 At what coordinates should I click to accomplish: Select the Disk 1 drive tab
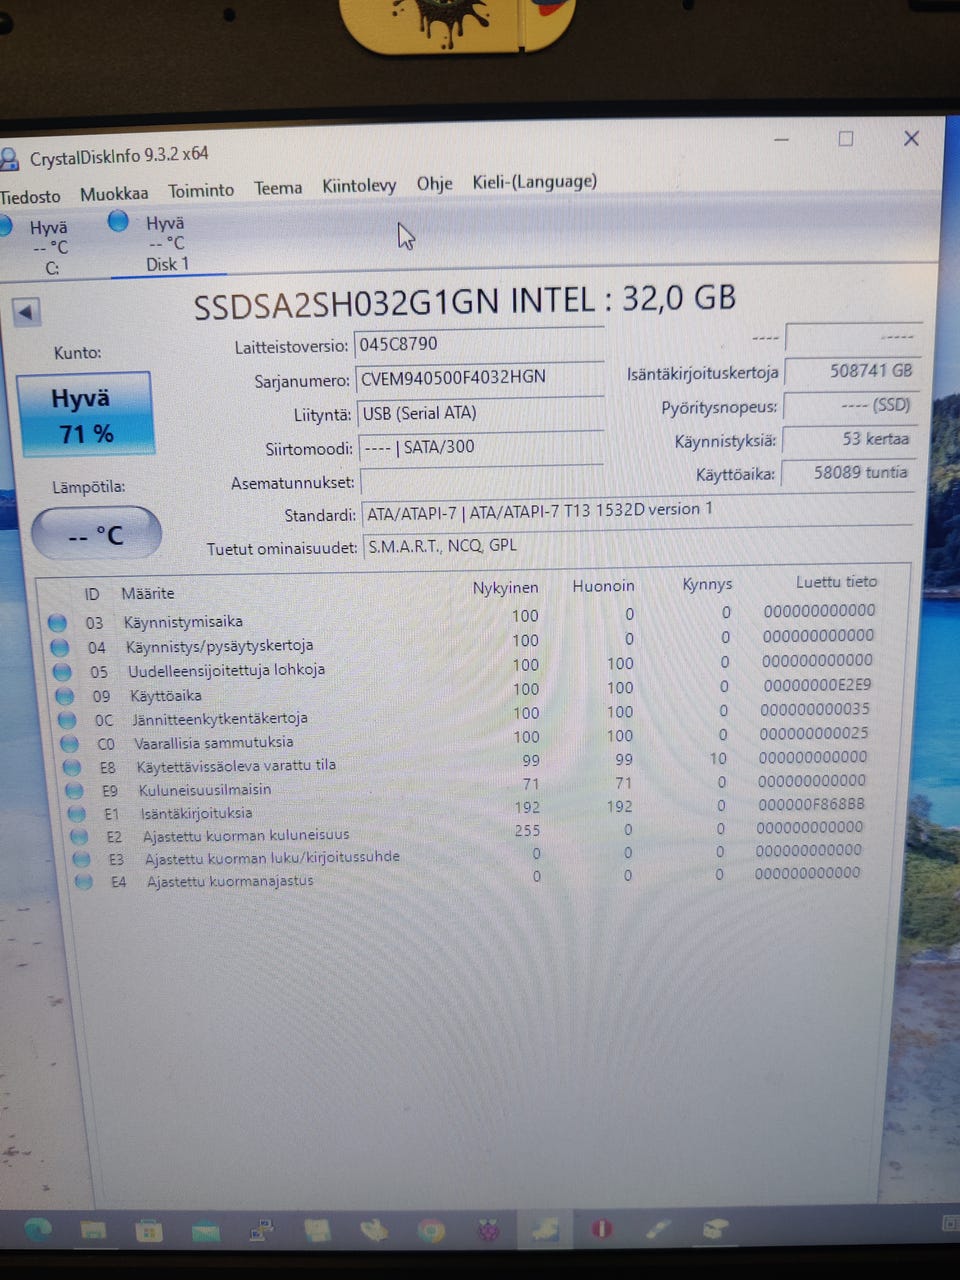[x=166, y=243]
